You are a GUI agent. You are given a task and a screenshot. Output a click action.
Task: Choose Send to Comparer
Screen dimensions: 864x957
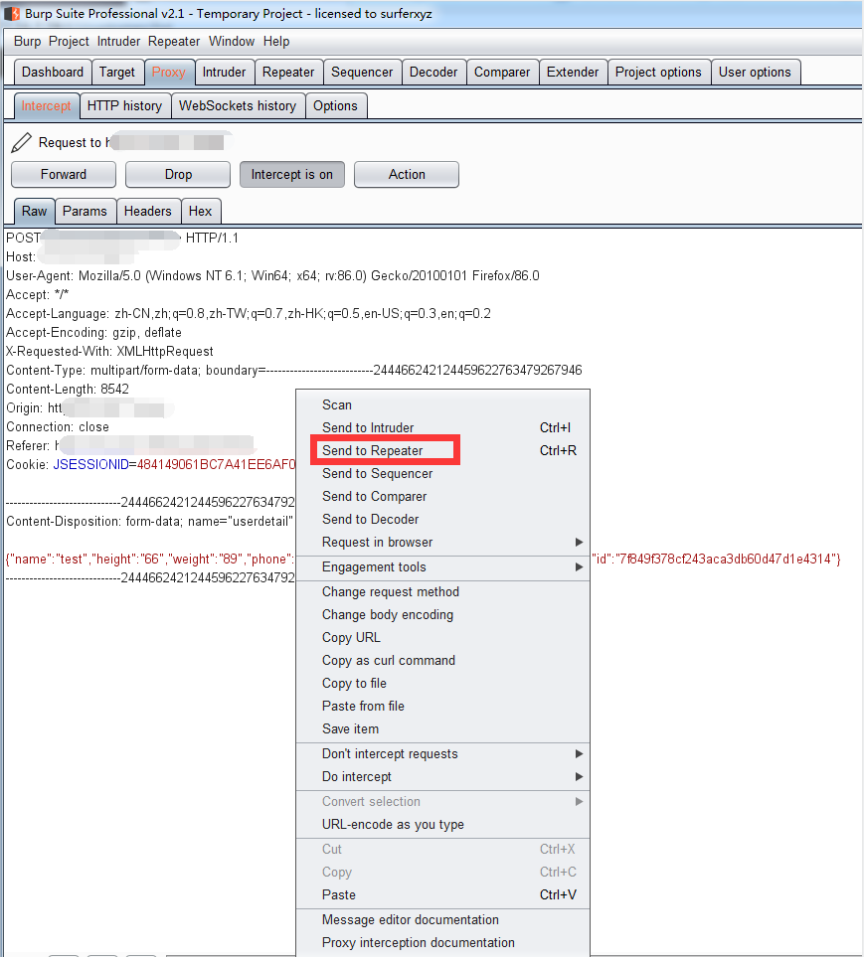(443, 496)
